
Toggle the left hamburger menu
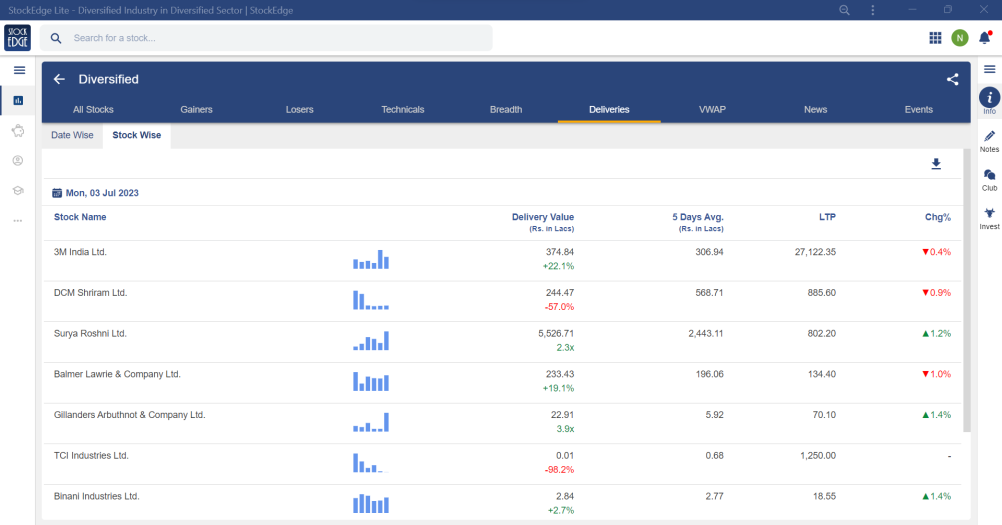tap(18, 70)
